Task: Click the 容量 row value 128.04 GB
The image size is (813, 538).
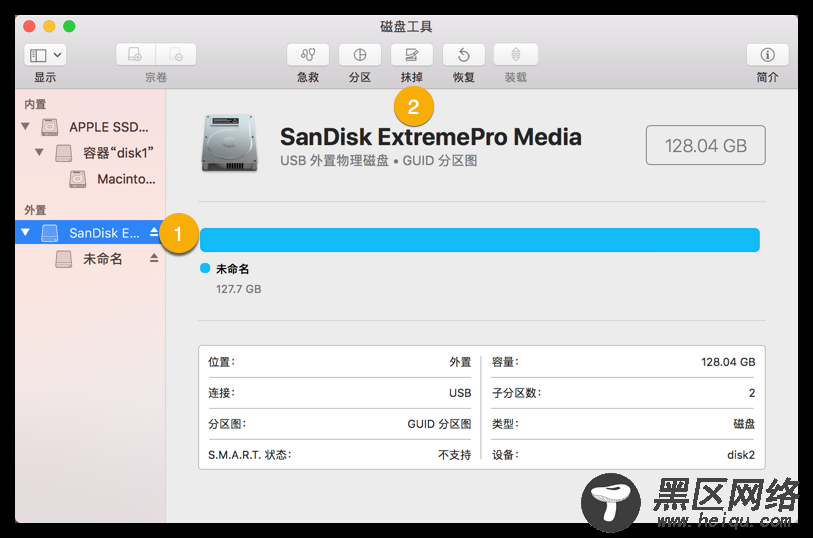Action: 728,362
